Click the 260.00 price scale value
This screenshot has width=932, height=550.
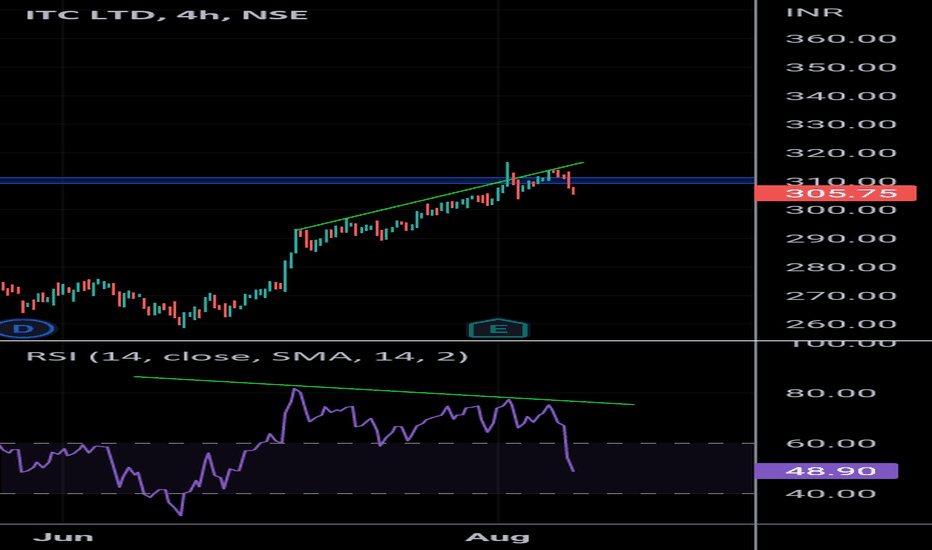pos(841,324)
